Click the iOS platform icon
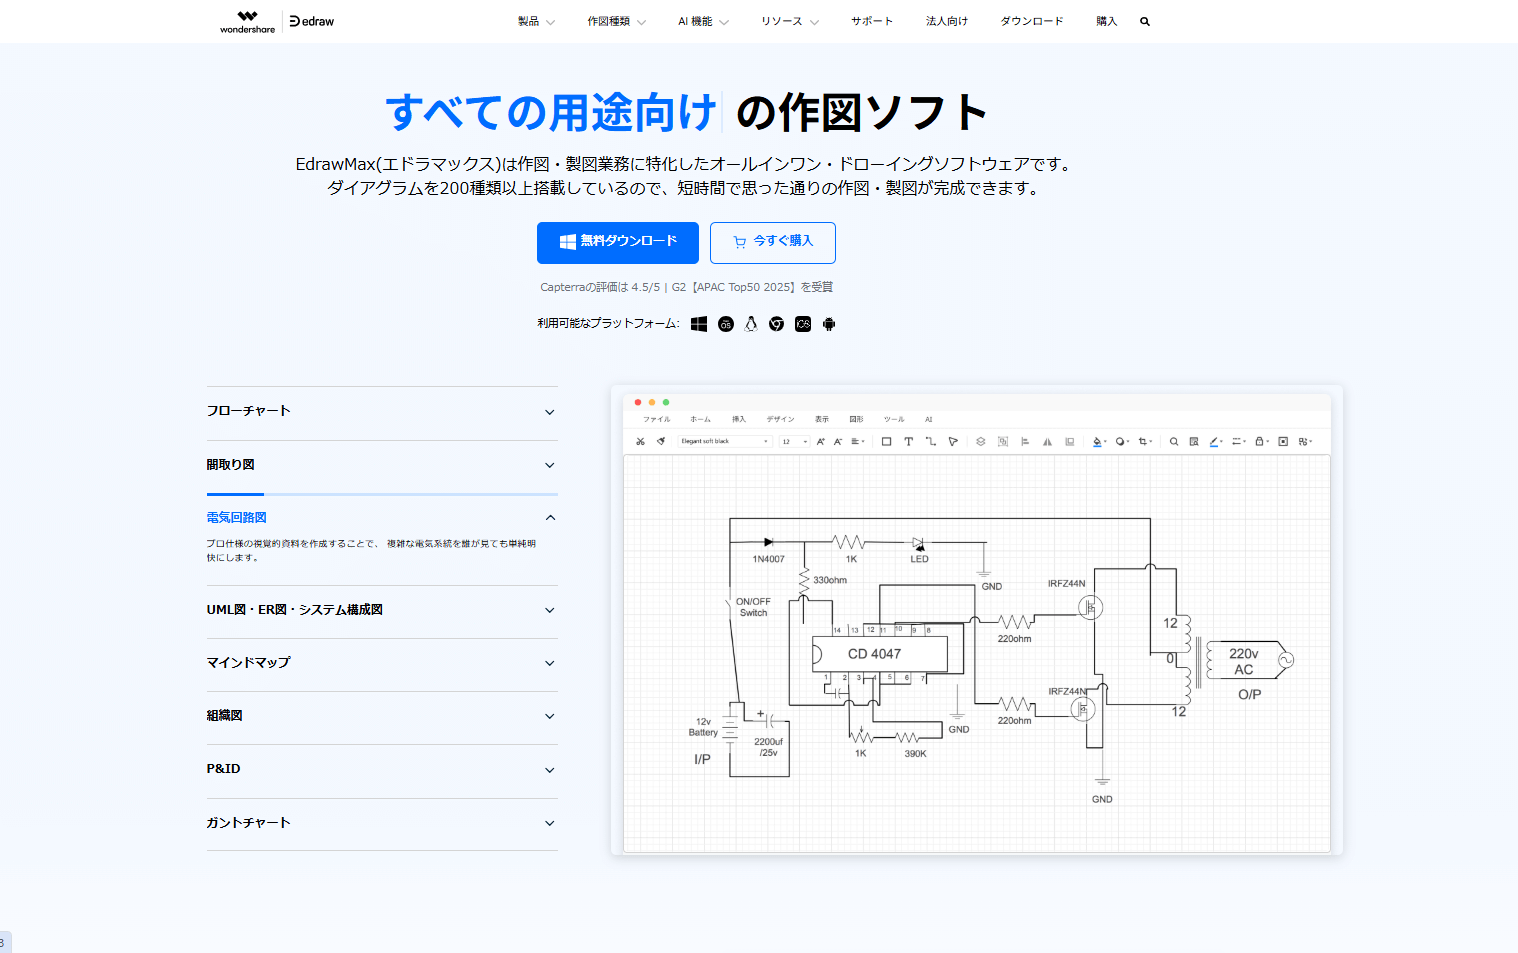The width and height of the screenshot is (1518, 953). pos(803,324)
